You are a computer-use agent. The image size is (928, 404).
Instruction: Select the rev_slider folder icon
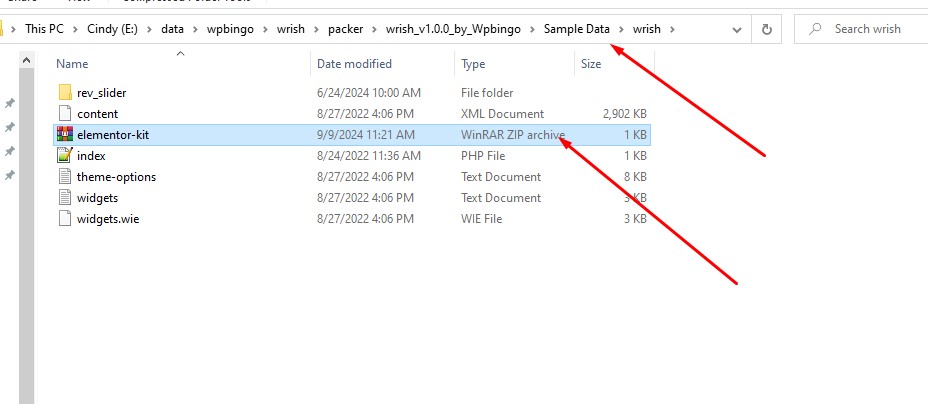pos(65,93)
